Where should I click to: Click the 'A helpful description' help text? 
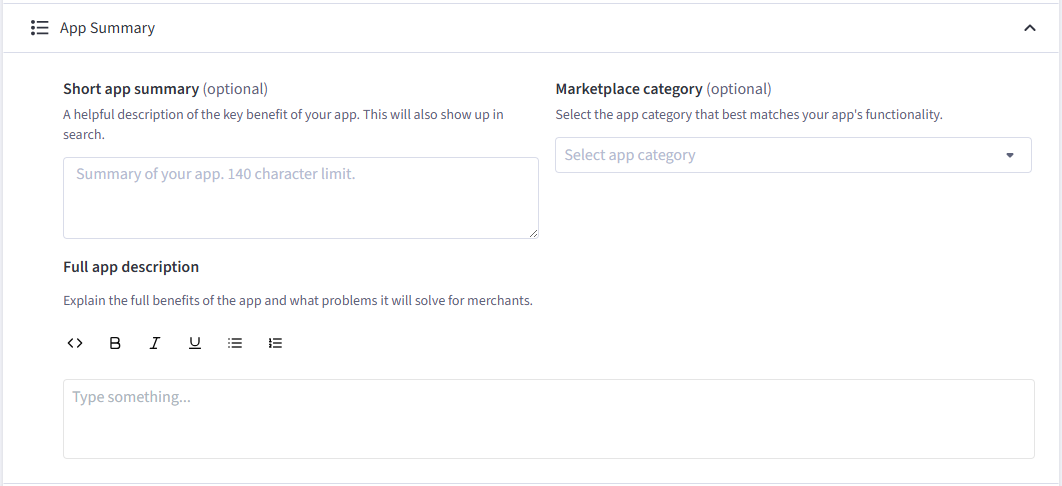pos(283,125)
